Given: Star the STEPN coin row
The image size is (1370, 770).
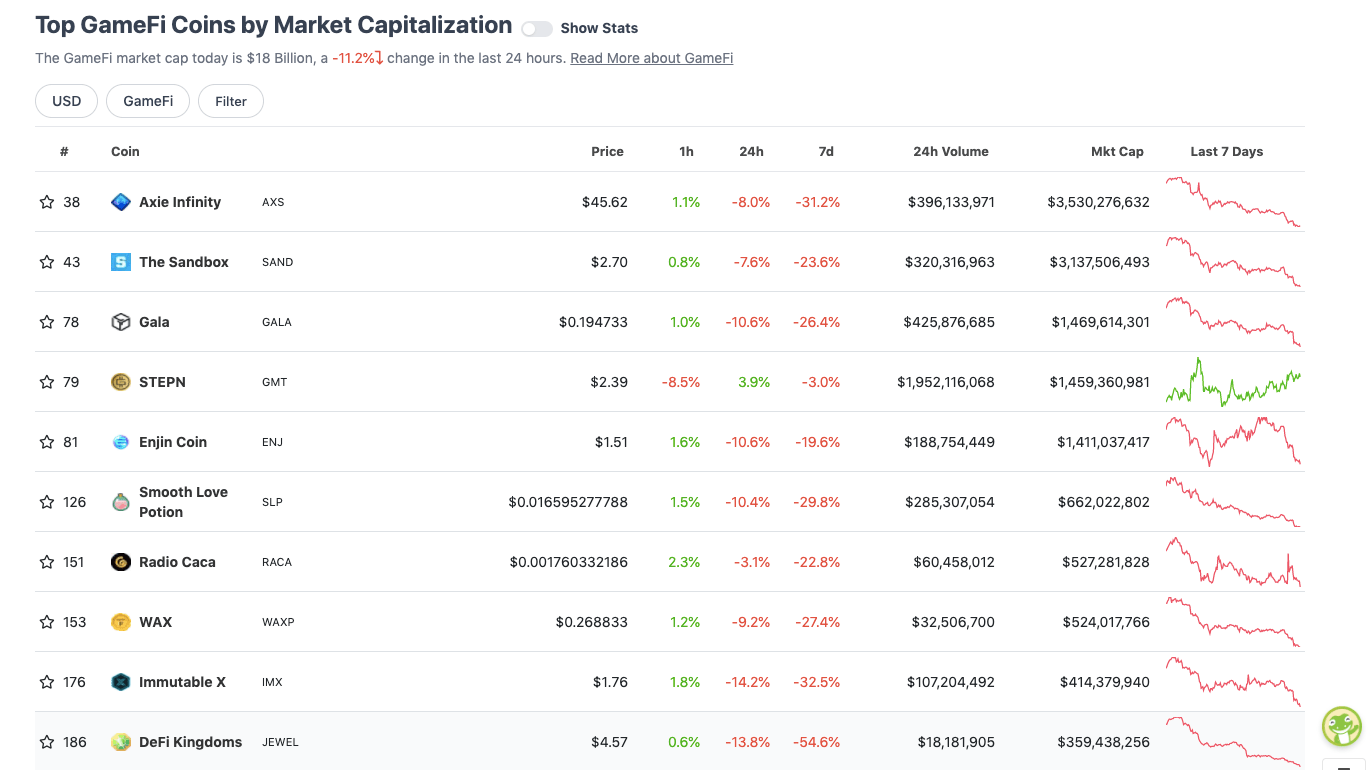Looking at the screenshot, I should tap(47, 382).
